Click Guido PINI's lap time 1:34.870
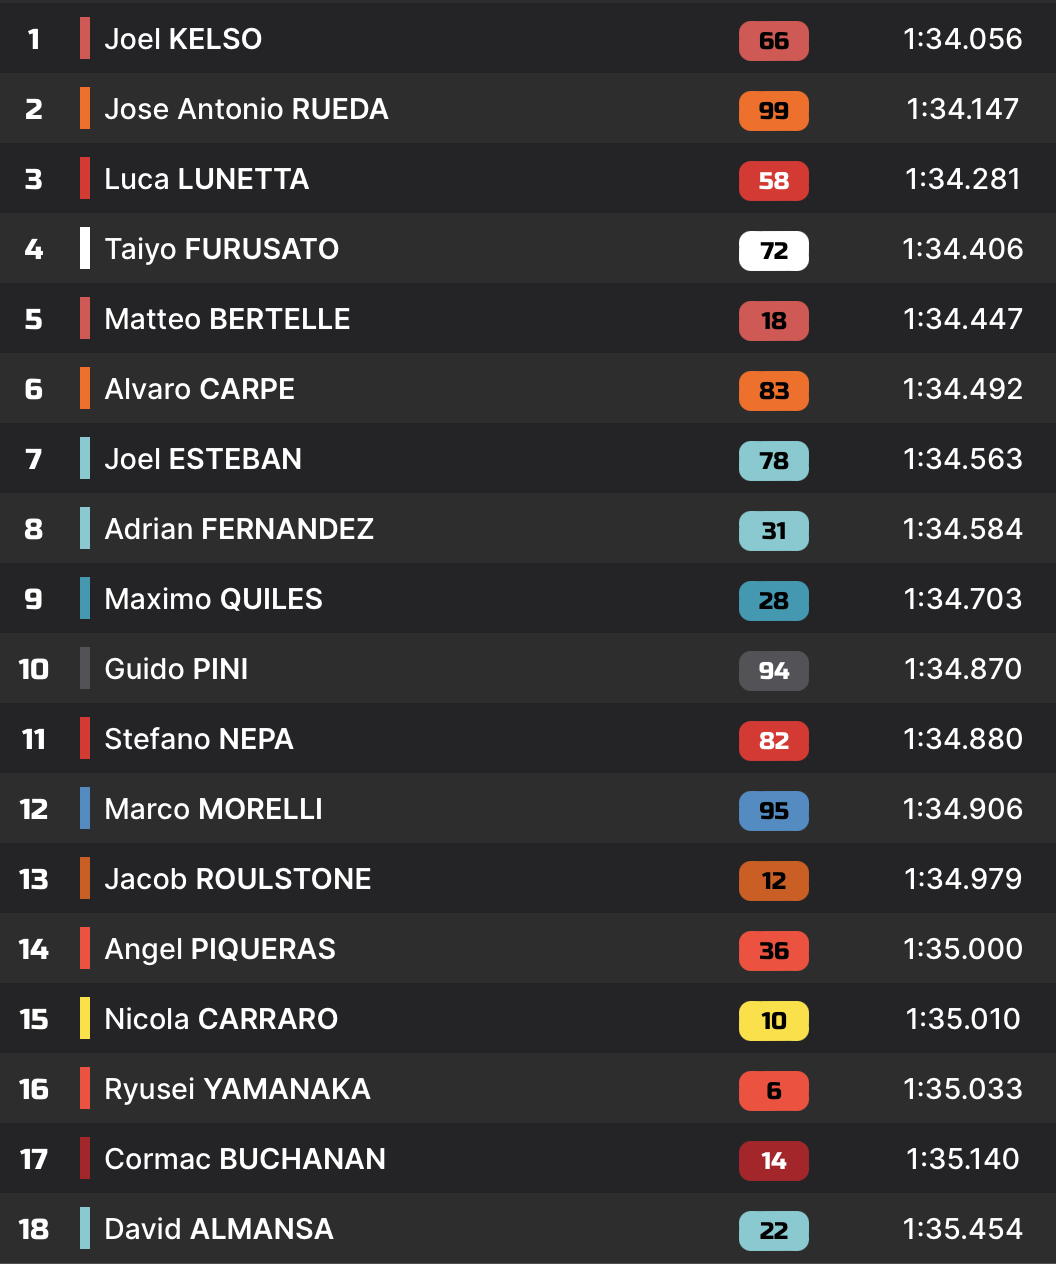1056x1264 pixels. (x=962, y=669)
